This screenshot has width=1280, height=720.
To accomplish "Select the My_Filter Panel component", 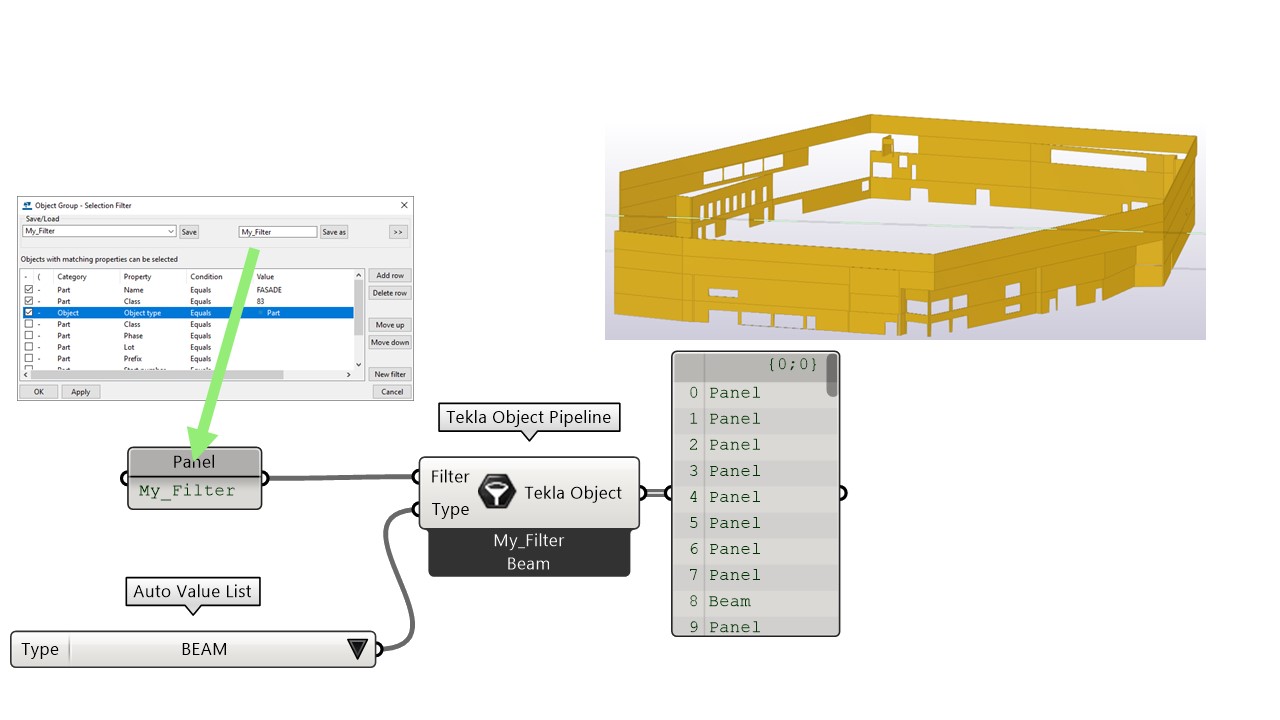I will 195,478.
